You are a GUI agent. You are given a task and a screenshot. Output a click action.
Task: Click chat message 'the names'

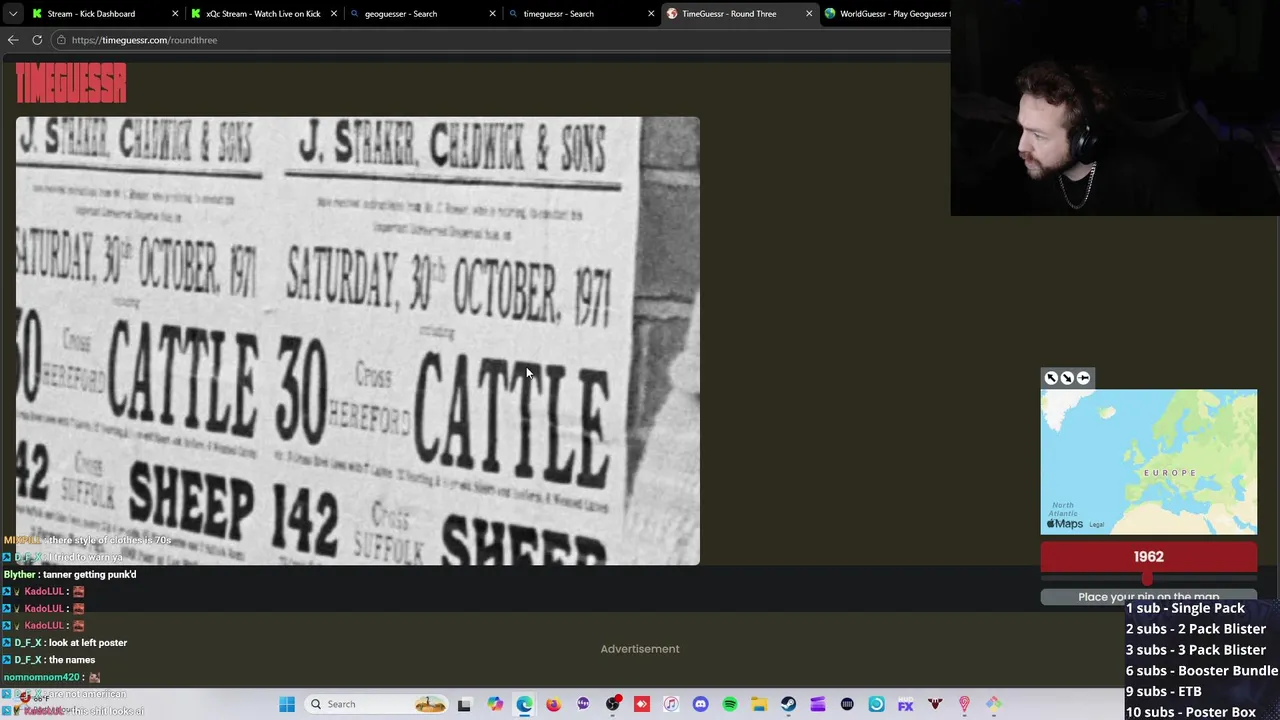72,660
